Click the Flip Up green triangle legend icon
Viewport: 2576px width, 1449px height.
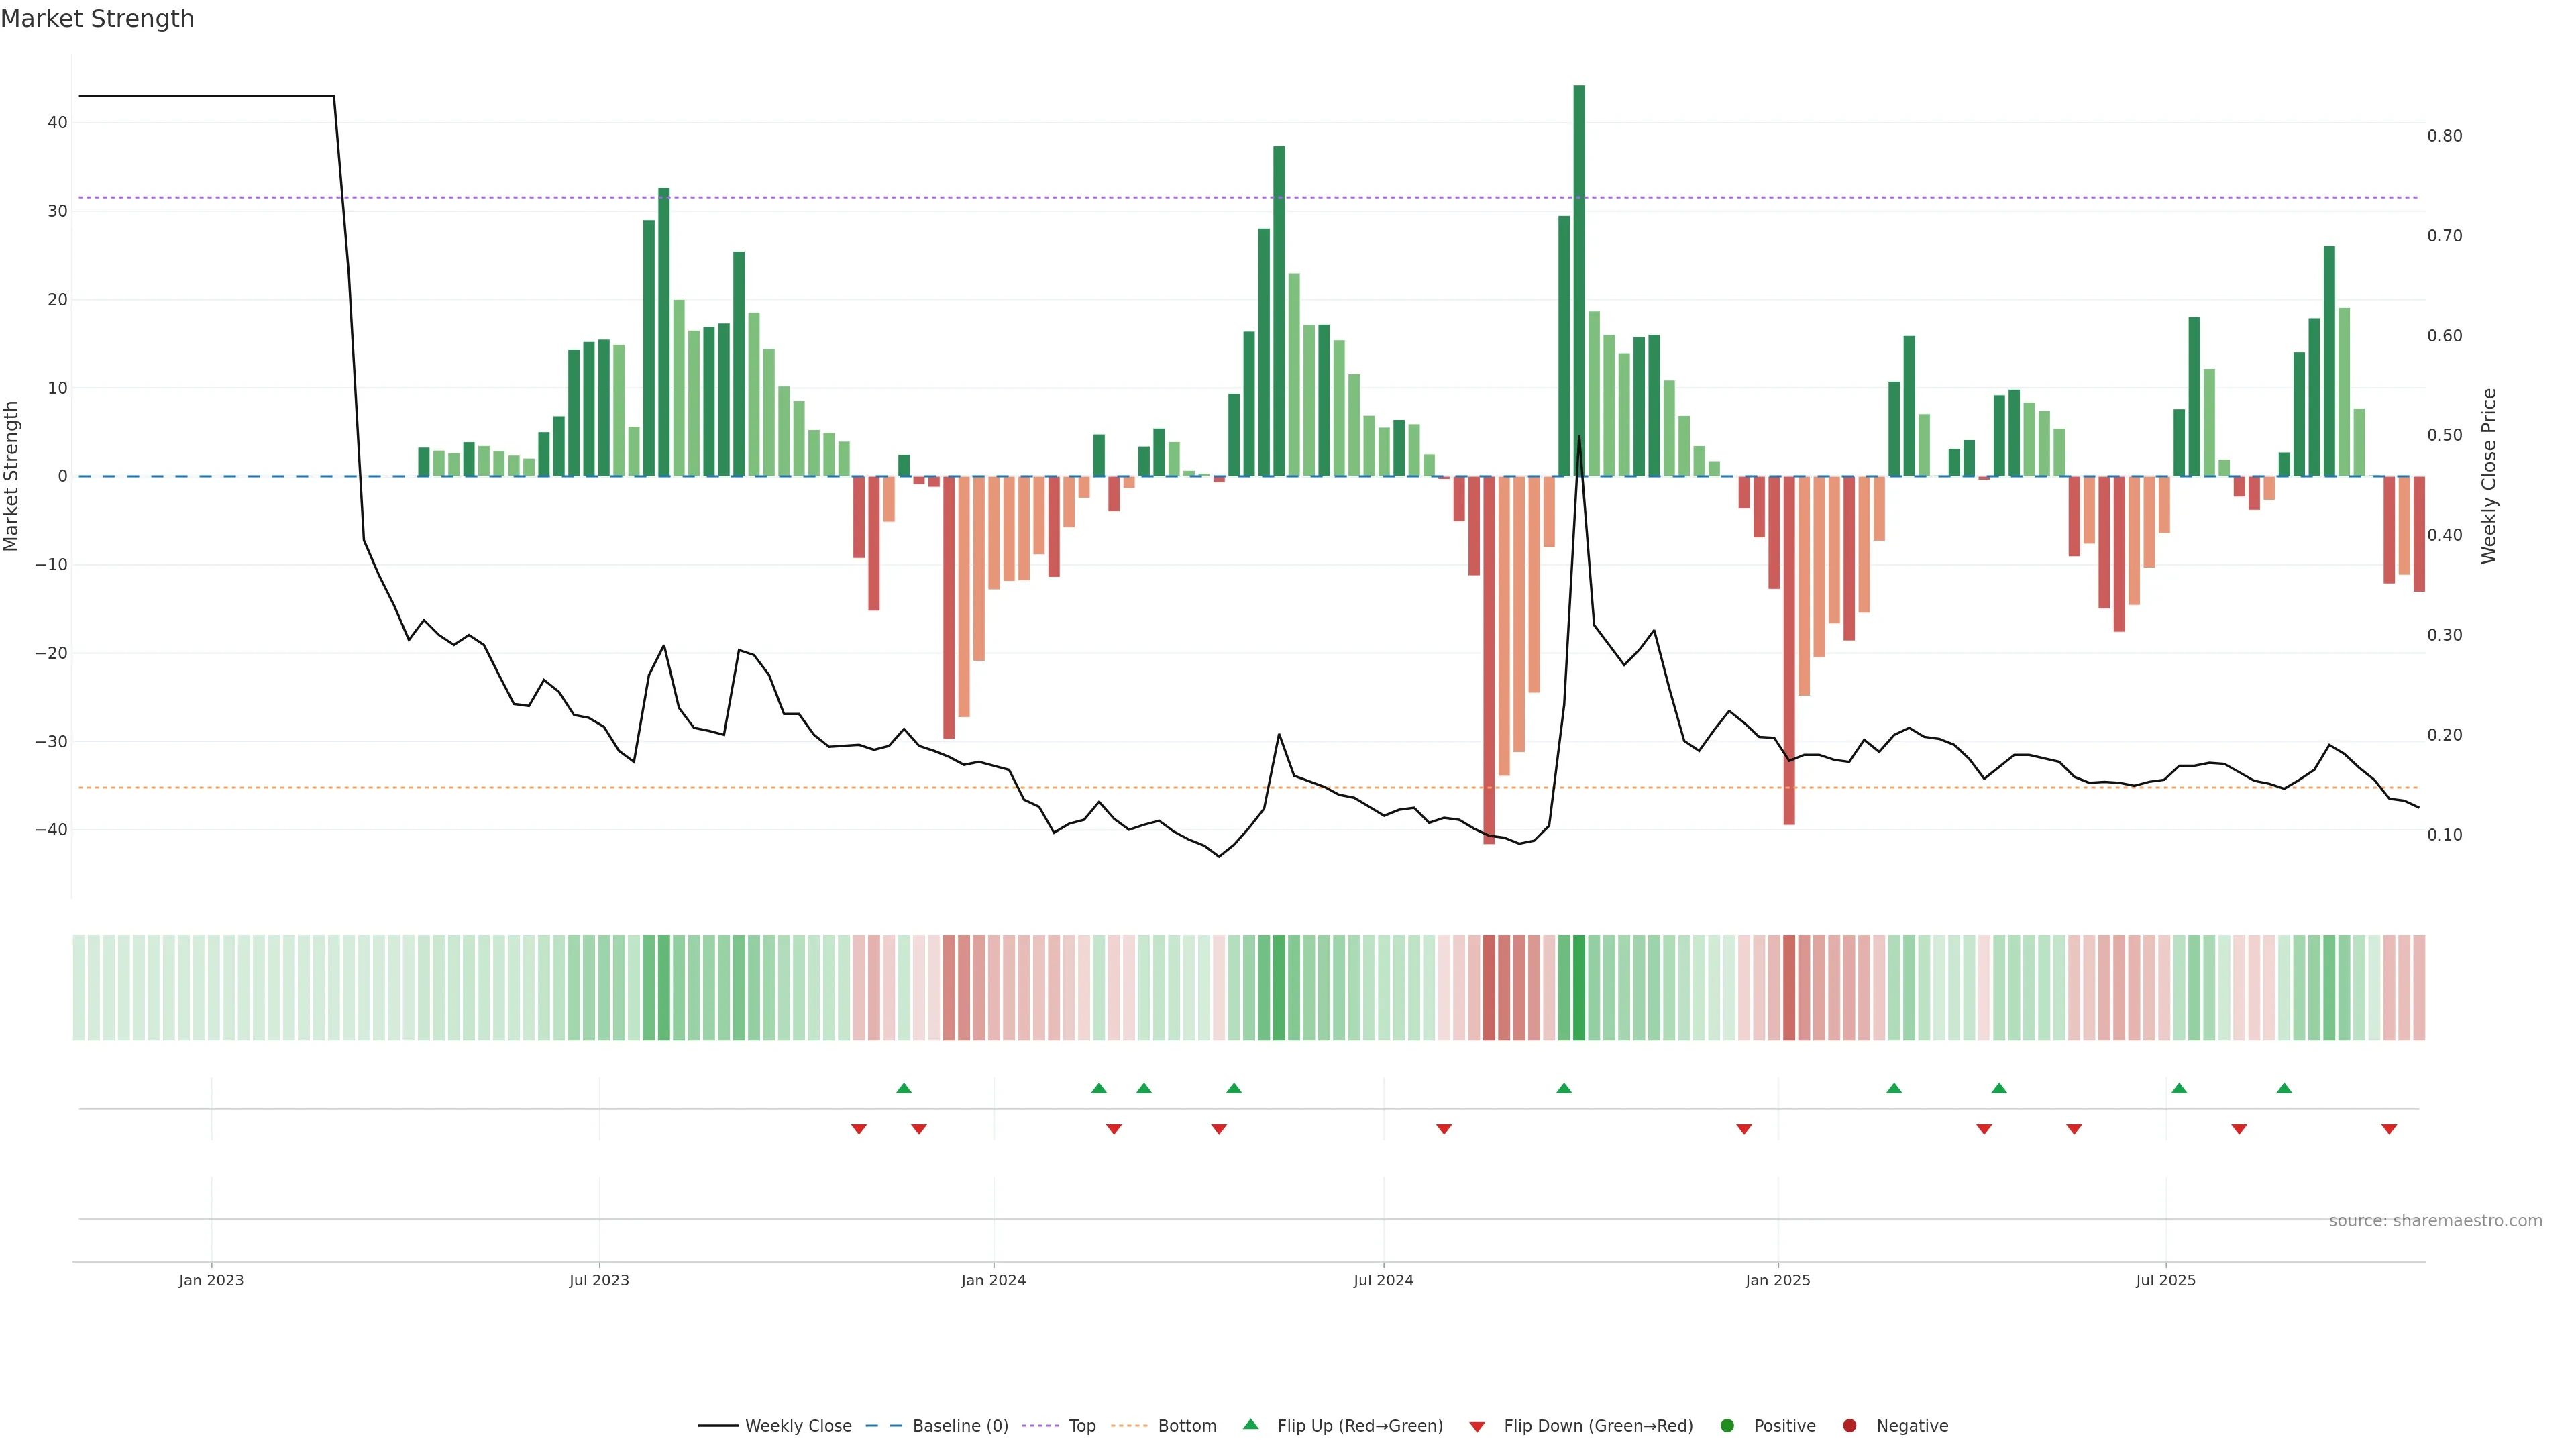pyautogui.click(x=1250, y=1424)
